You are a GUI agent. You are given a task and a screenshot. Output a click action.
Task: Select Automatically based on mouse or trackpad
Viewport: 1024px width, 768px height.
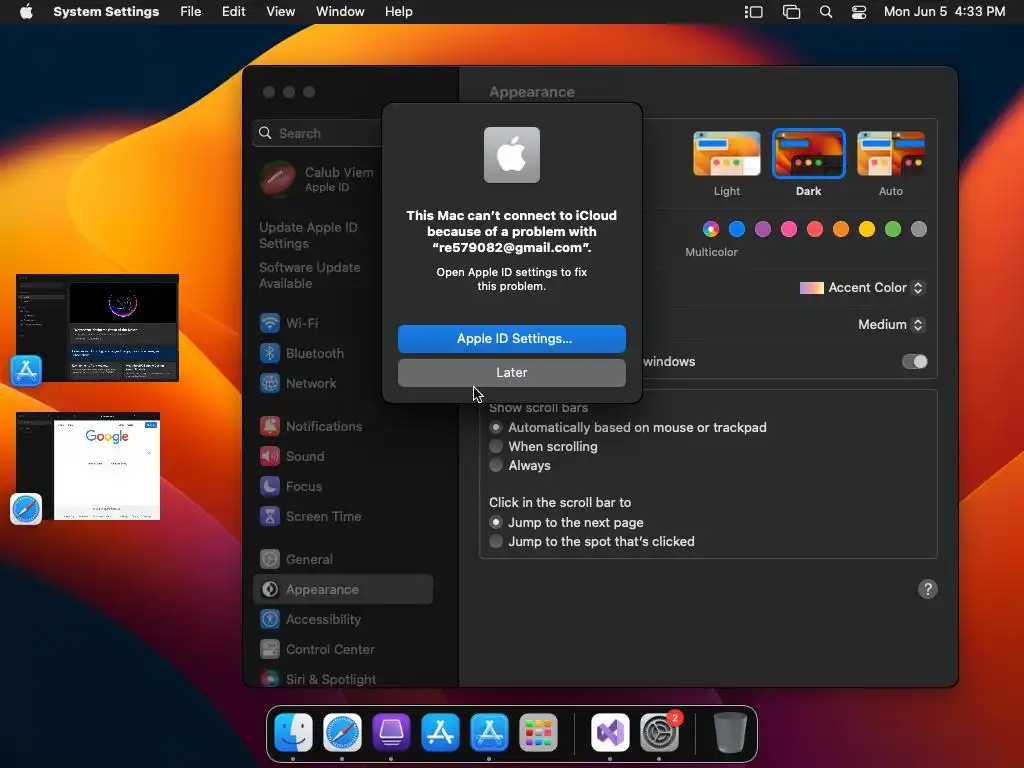click(496, 428)
